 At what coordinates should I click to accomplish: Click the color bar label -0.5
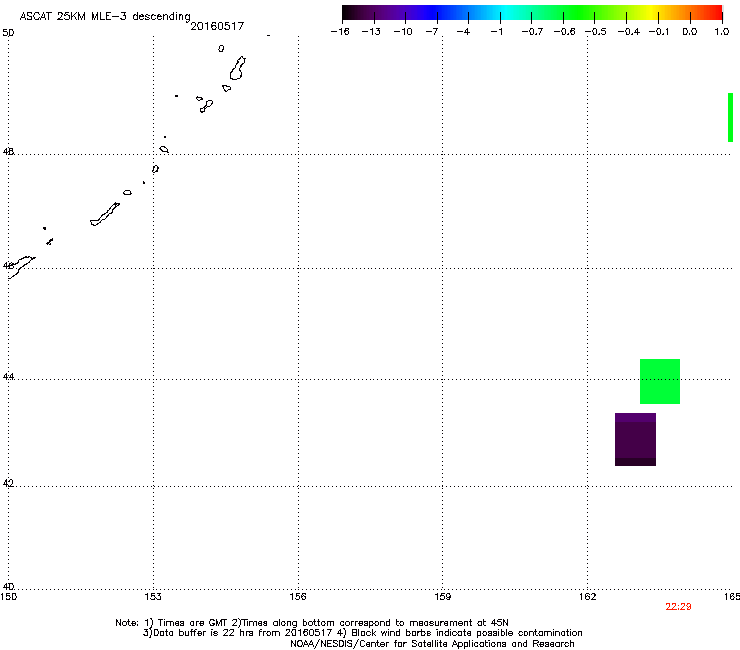point(596,32)
